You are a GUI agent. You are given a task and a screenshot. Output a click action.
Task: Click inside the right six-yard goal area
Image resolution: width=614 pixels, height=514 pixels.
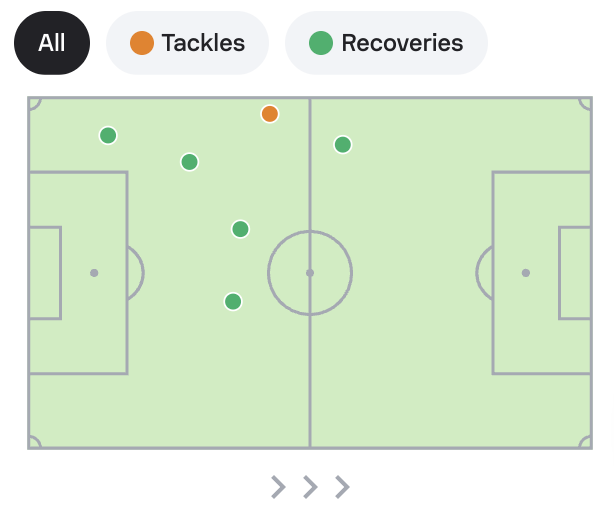tap(575, 273)
